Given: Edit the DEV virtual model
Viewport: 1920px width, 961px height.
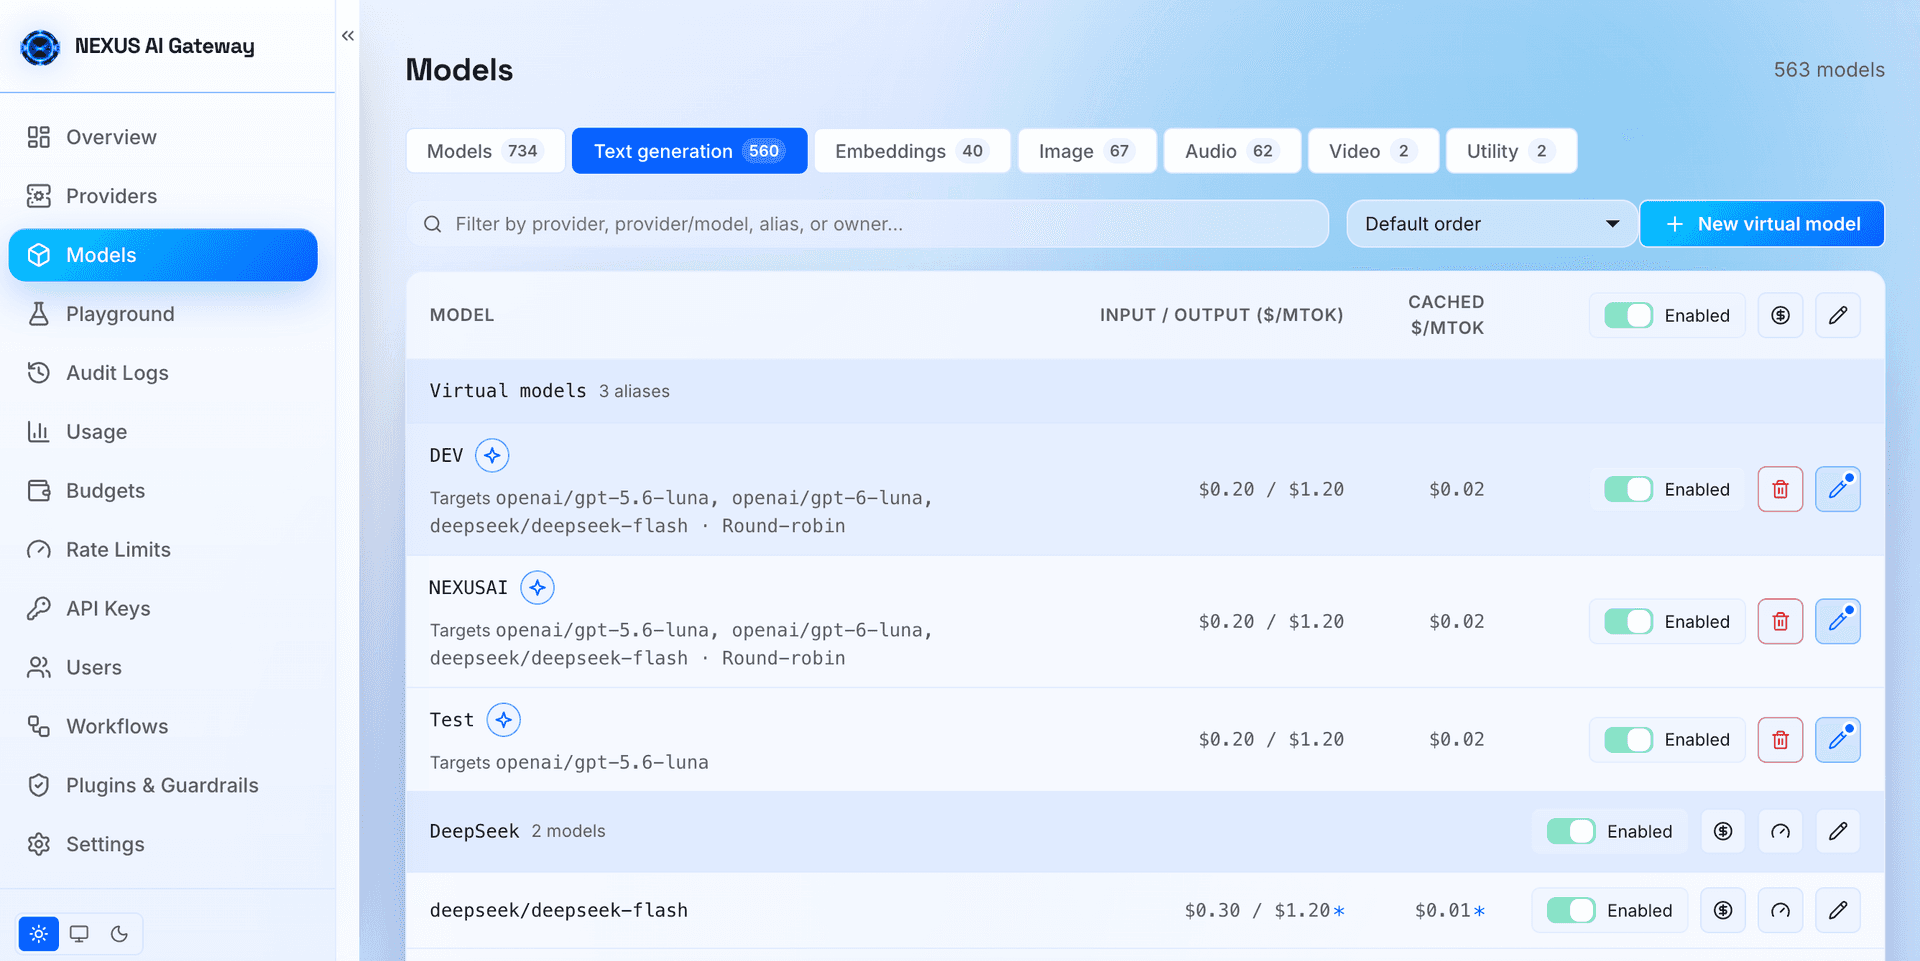Looking at the screenshot, I should (x=1838, y=489).
